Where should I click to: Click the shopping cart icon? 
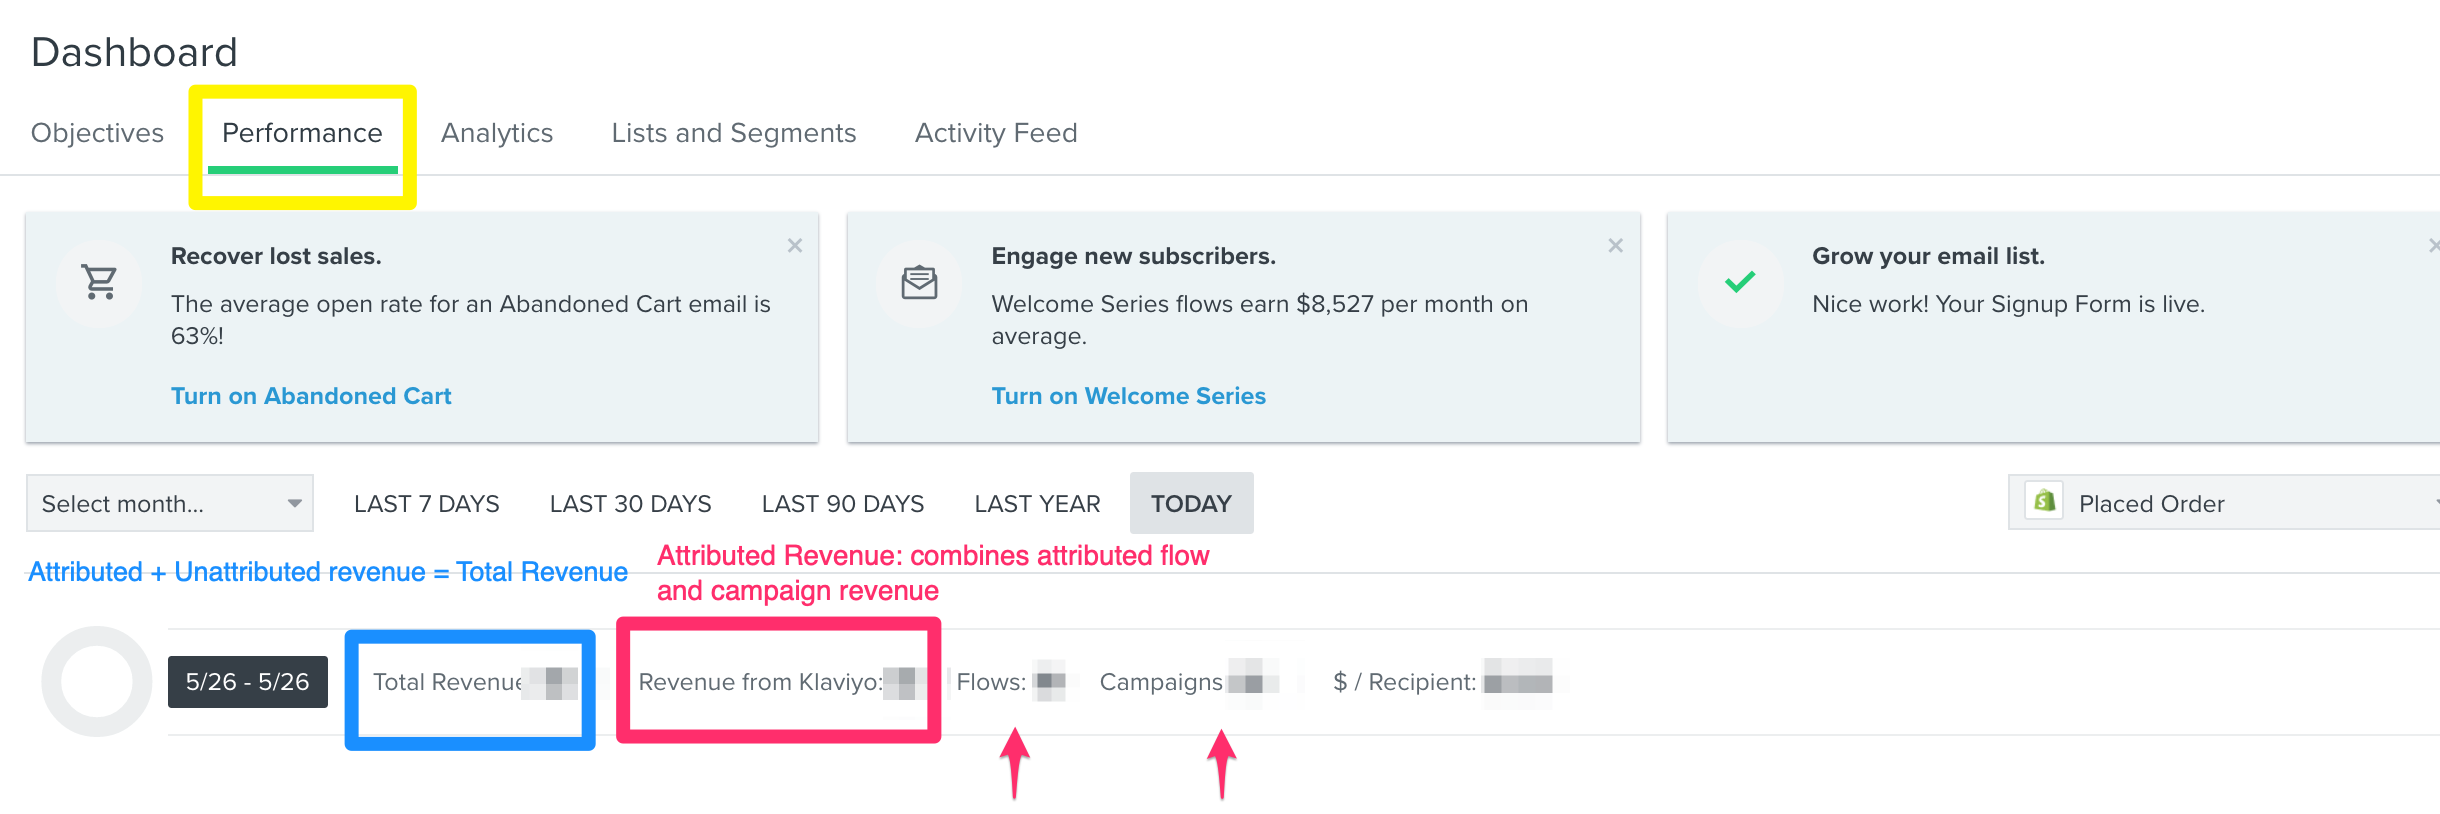99,283
